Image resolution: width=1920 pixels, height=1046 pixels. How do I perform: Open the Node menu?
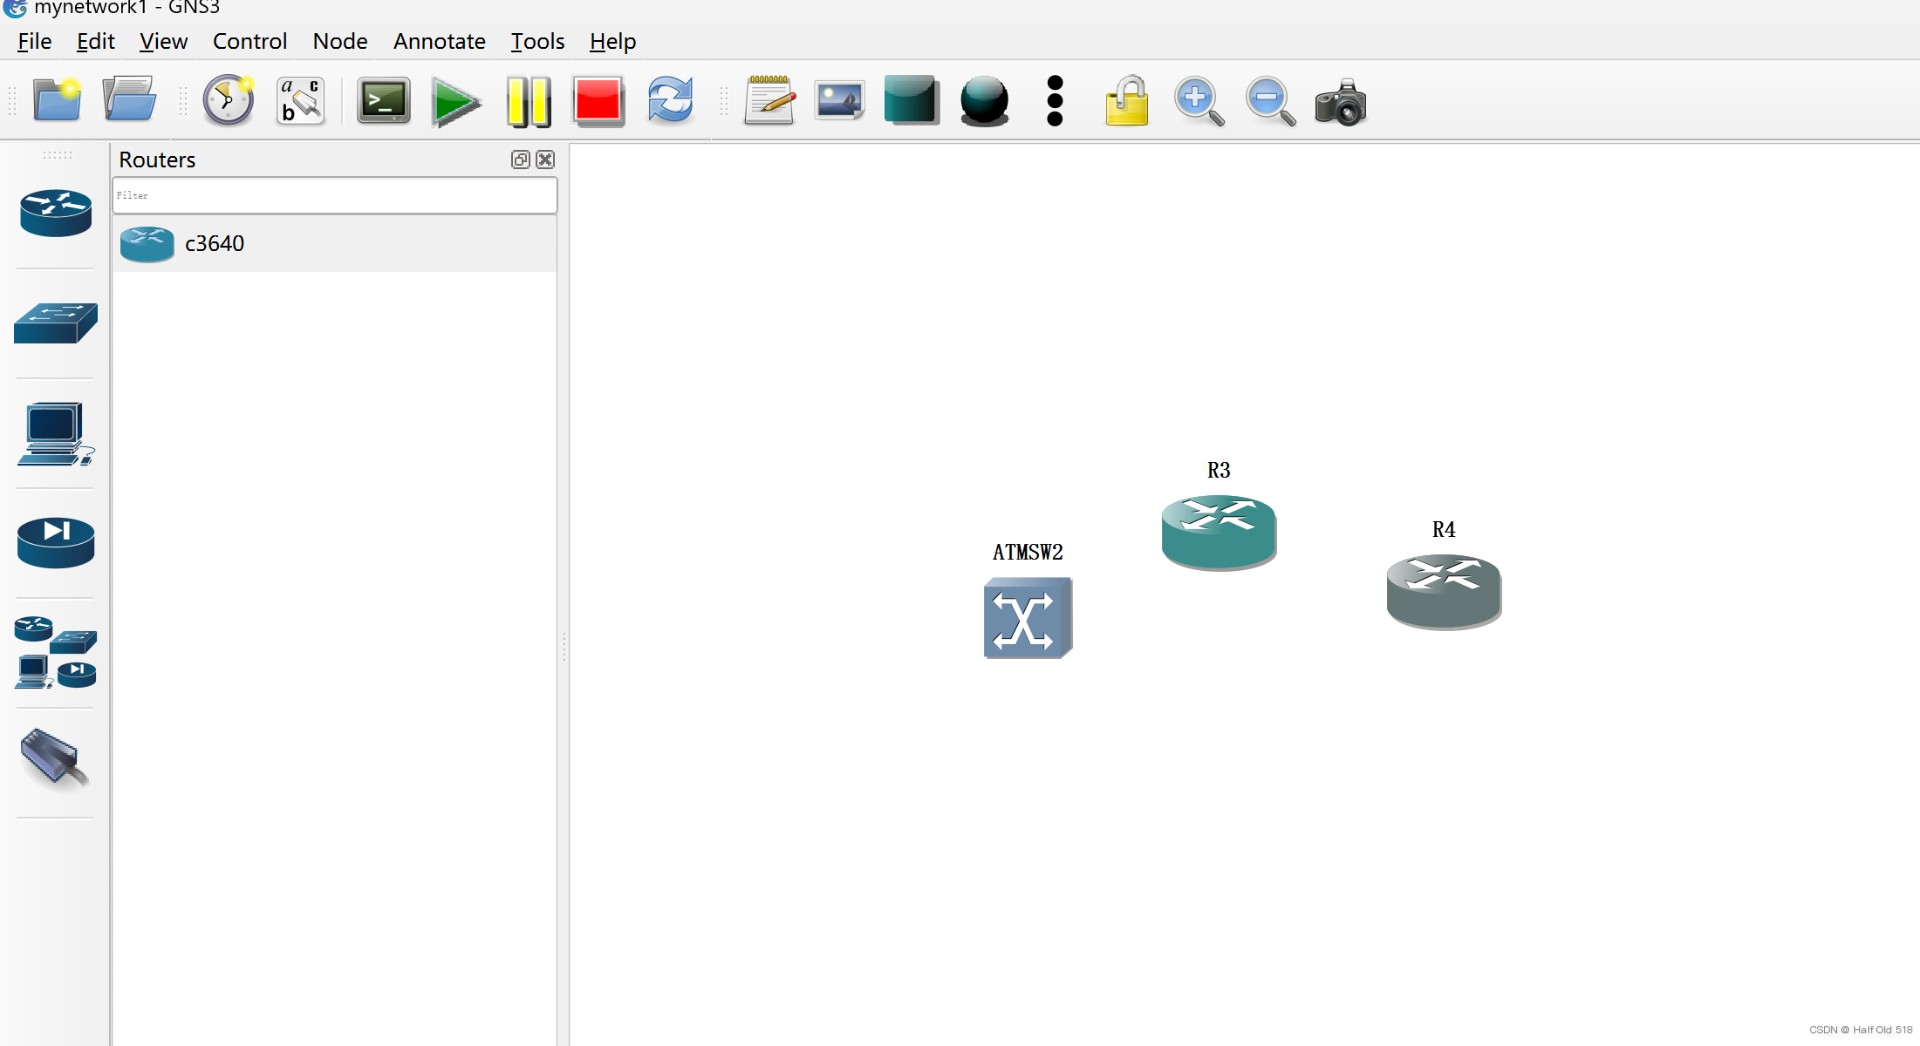(340, 41)
